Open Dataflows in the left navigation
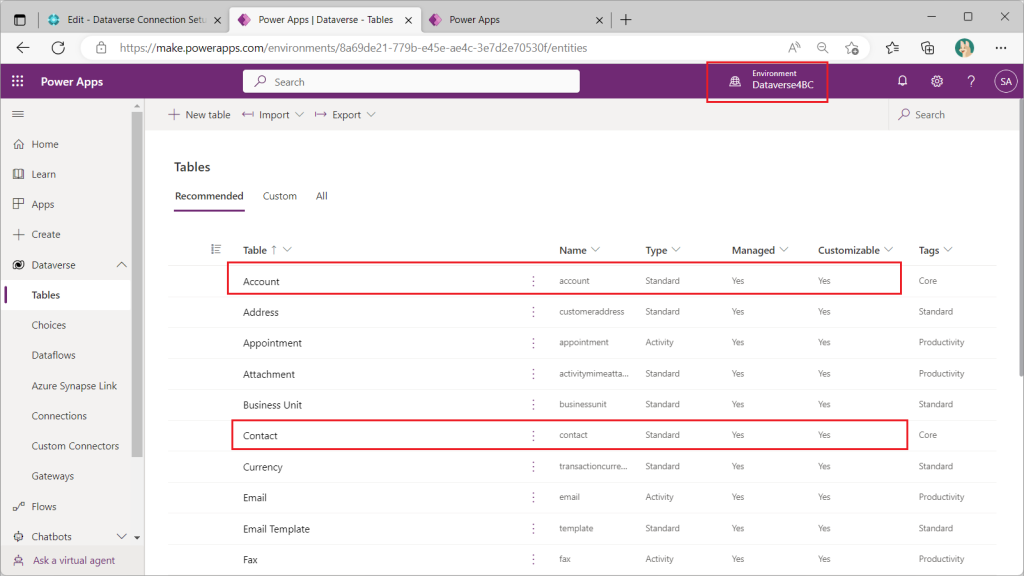This screenshot has width=1024, height=576. click(x=54, y=355)
